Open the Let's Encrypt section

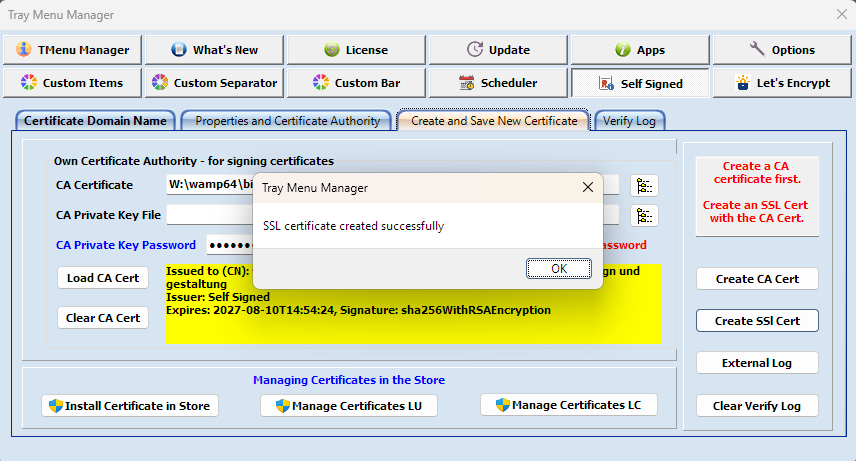(x=782, y=83)
